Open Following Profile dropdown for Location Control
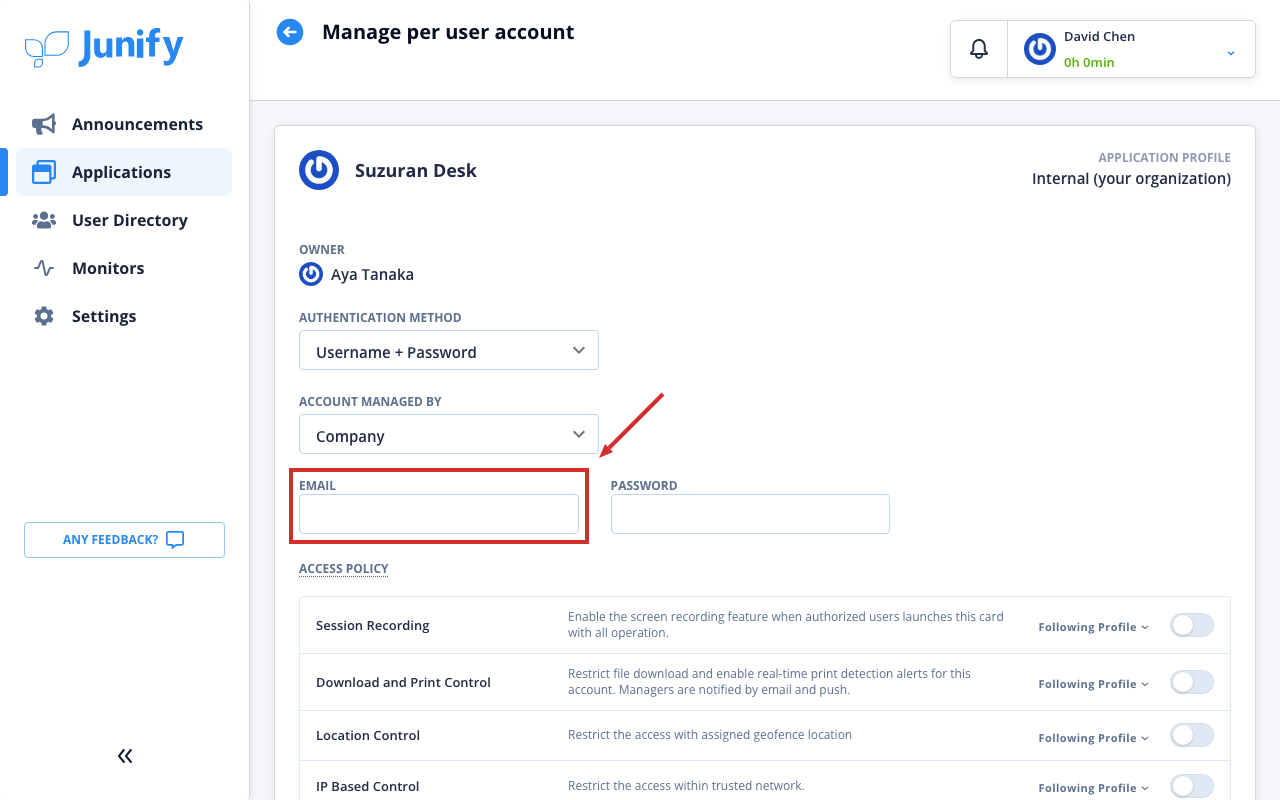This screenshot has width=1280, height=800. click(x=1094, y=738)
